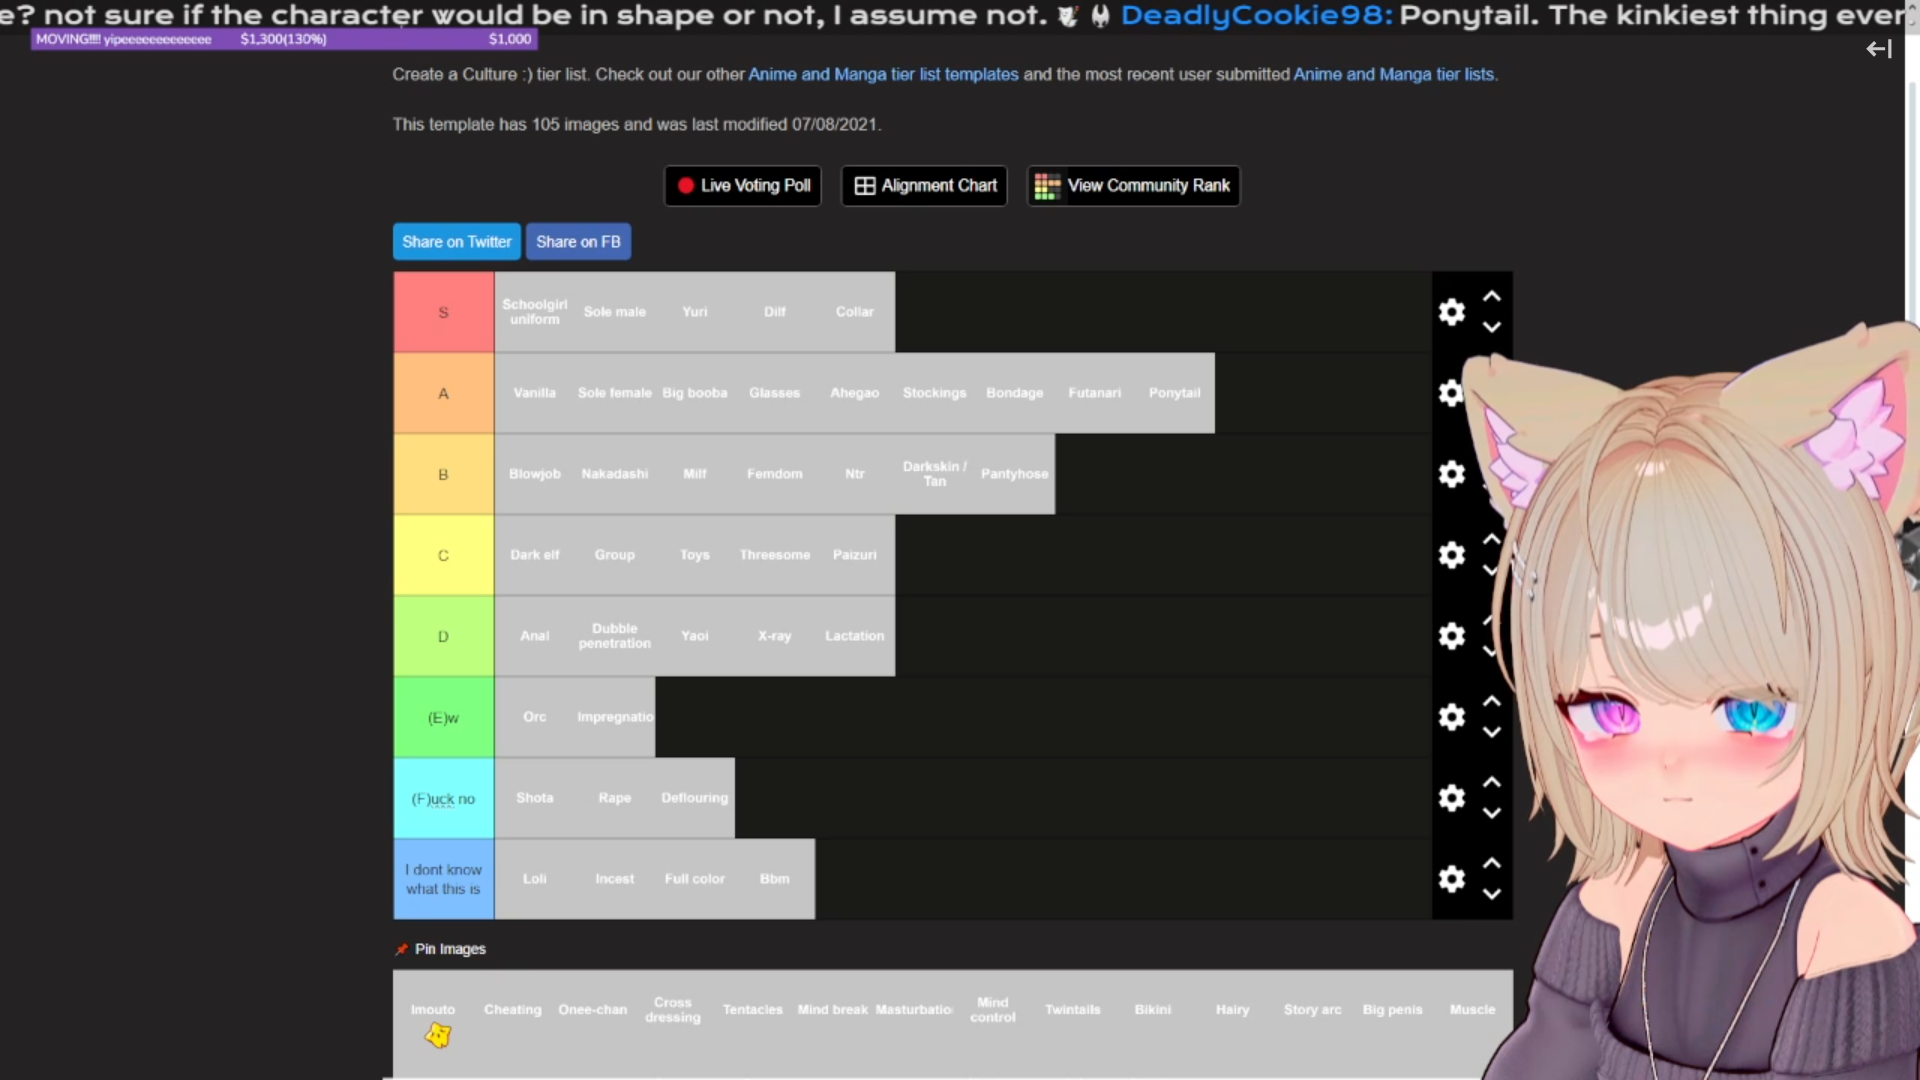Open settings gear for the C tier row

[1451, 555]
